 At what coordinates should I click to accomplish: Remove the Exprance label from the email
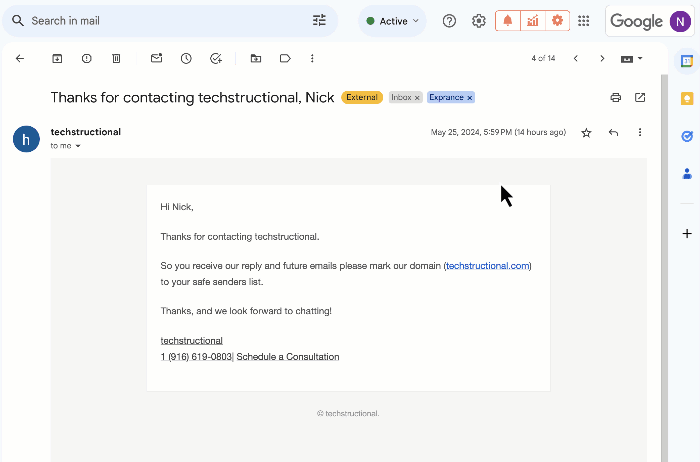click(470, 98)
